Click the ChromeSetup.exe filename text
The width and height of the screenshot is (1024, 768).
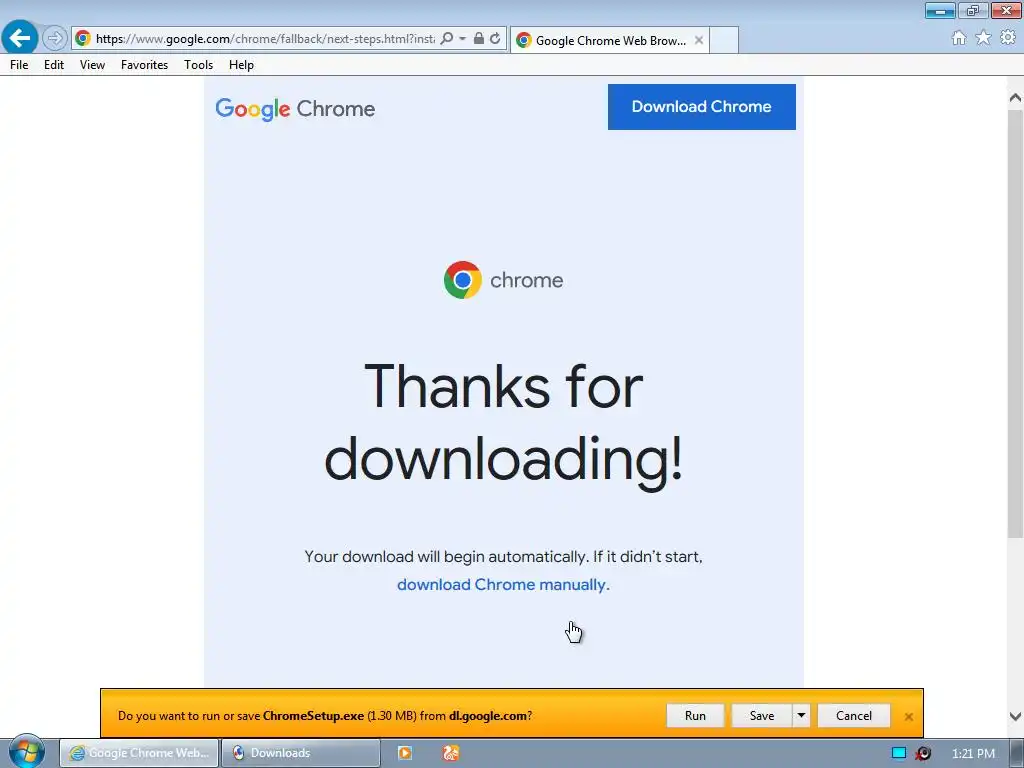[313, 716]
